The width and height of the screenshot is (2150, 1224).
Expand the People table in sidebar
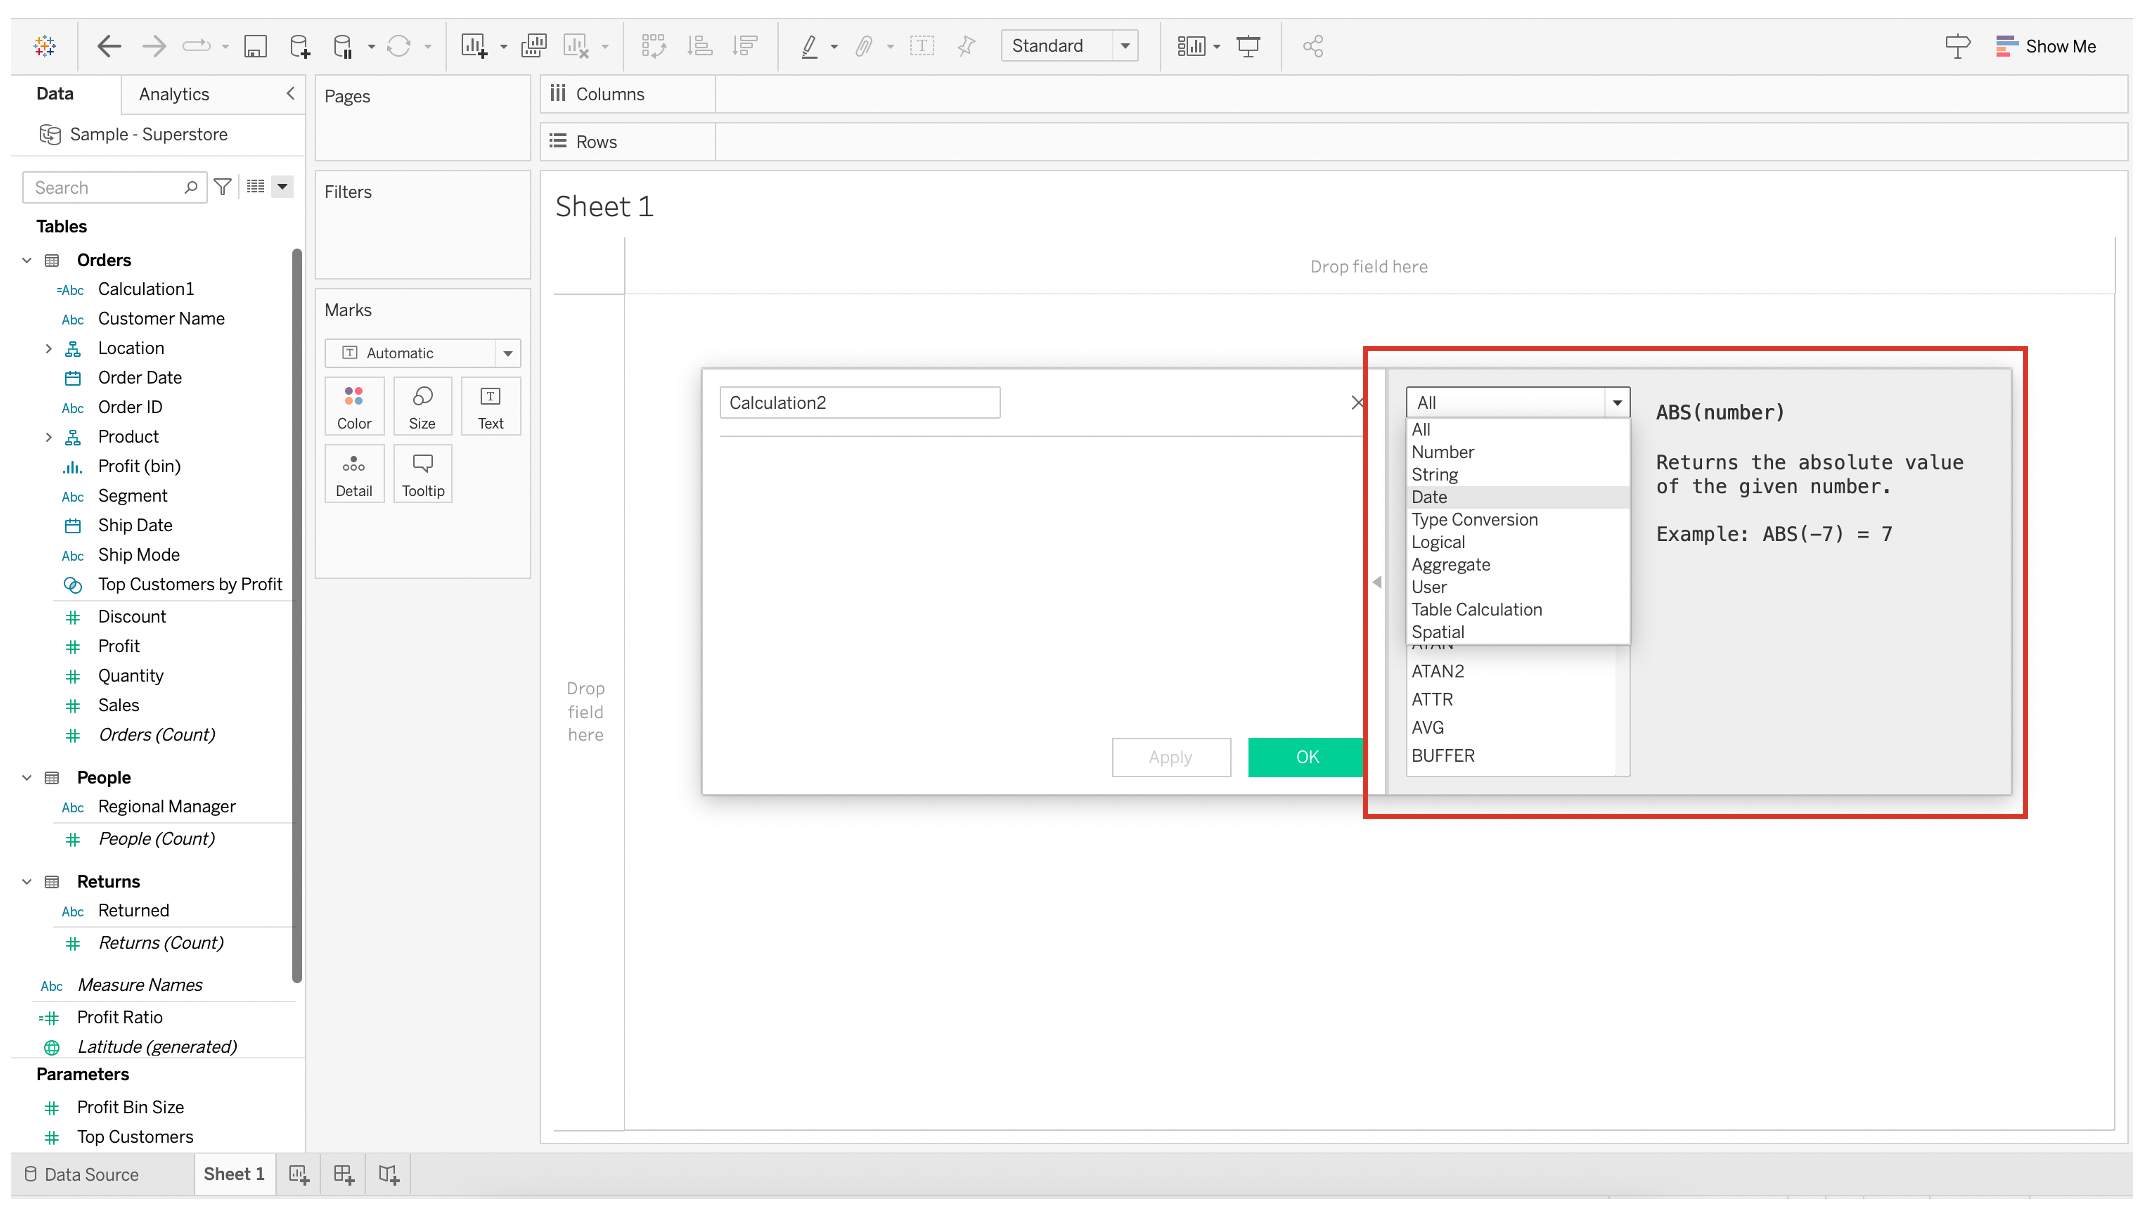(28, 777)
